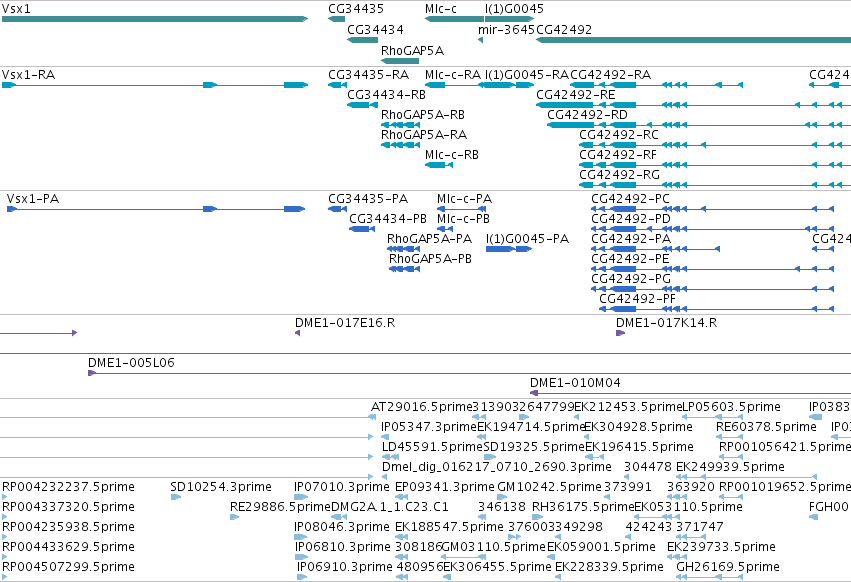Image resolution: width=851 pixels, height=582 pixels.
Task: Click the DME1-010M04 clone label
Action: point(575,383)
